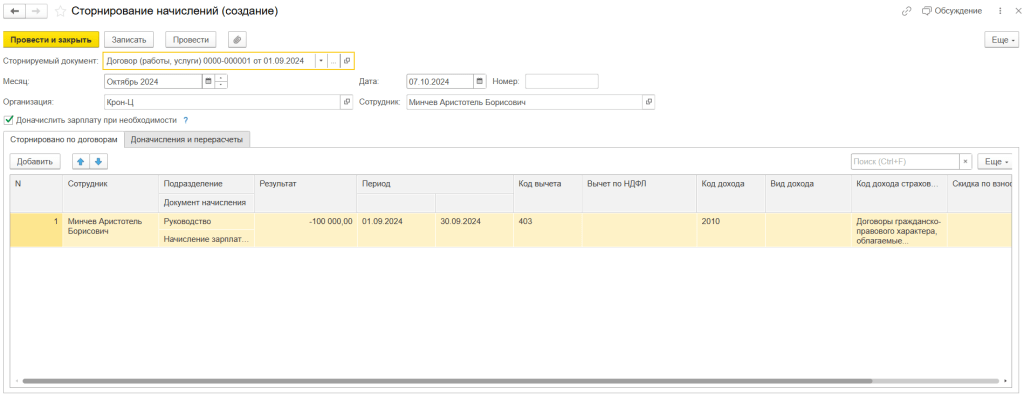Click the ellipsis select button for Сторнируемый документ
This screenshot has height=397, width=1024.
333,61
